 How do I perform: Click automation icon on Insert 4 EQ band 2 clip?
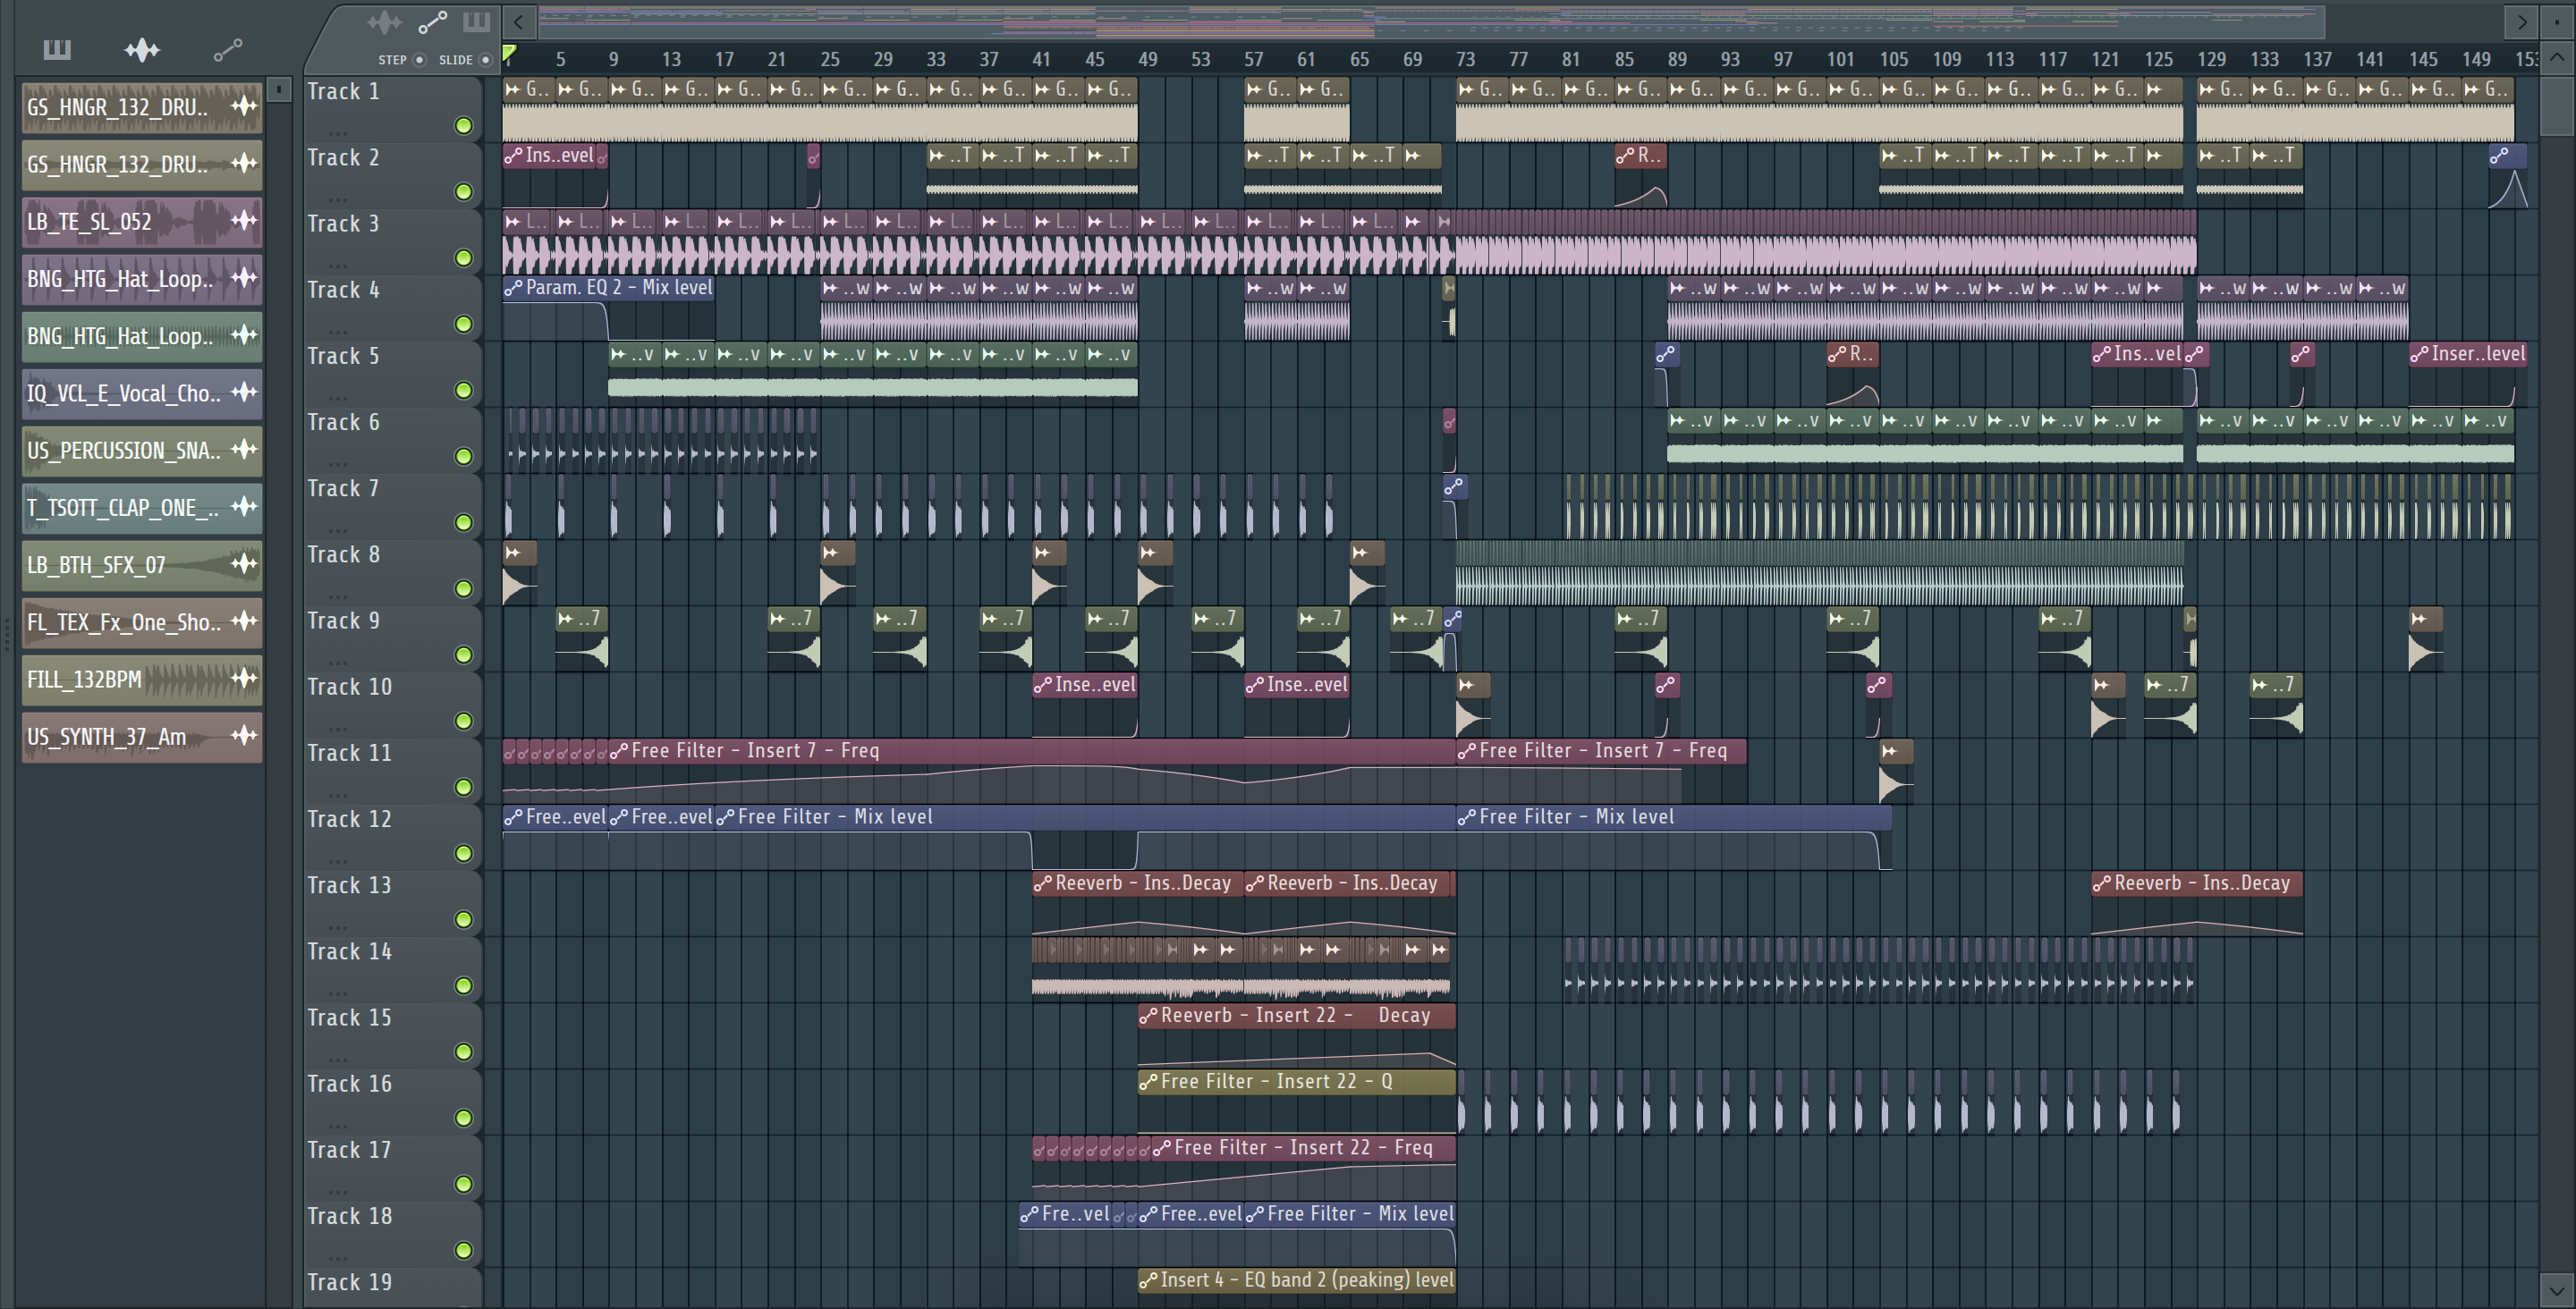pyautogui.click(x=1148, y=1280)
